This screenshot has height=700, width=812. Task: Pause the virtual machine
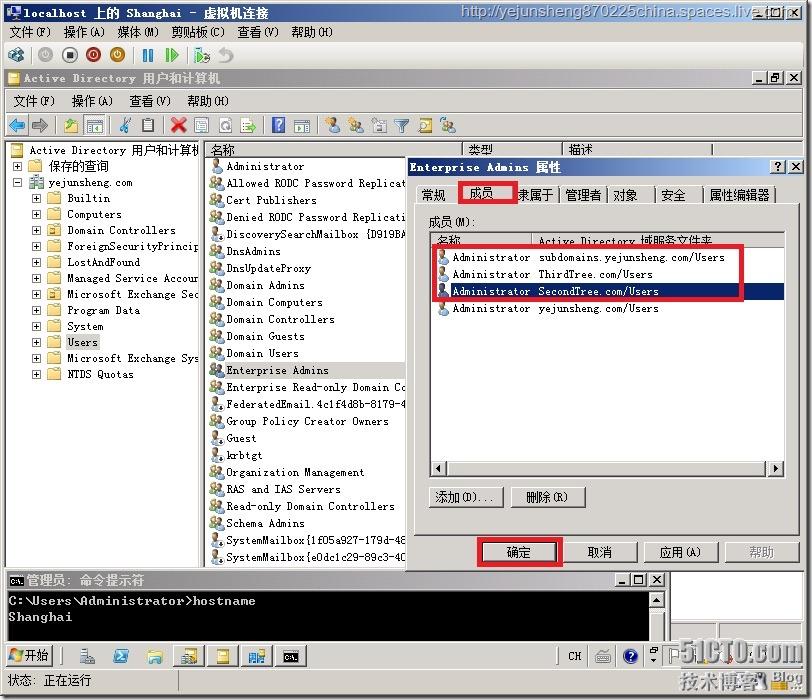148,55
